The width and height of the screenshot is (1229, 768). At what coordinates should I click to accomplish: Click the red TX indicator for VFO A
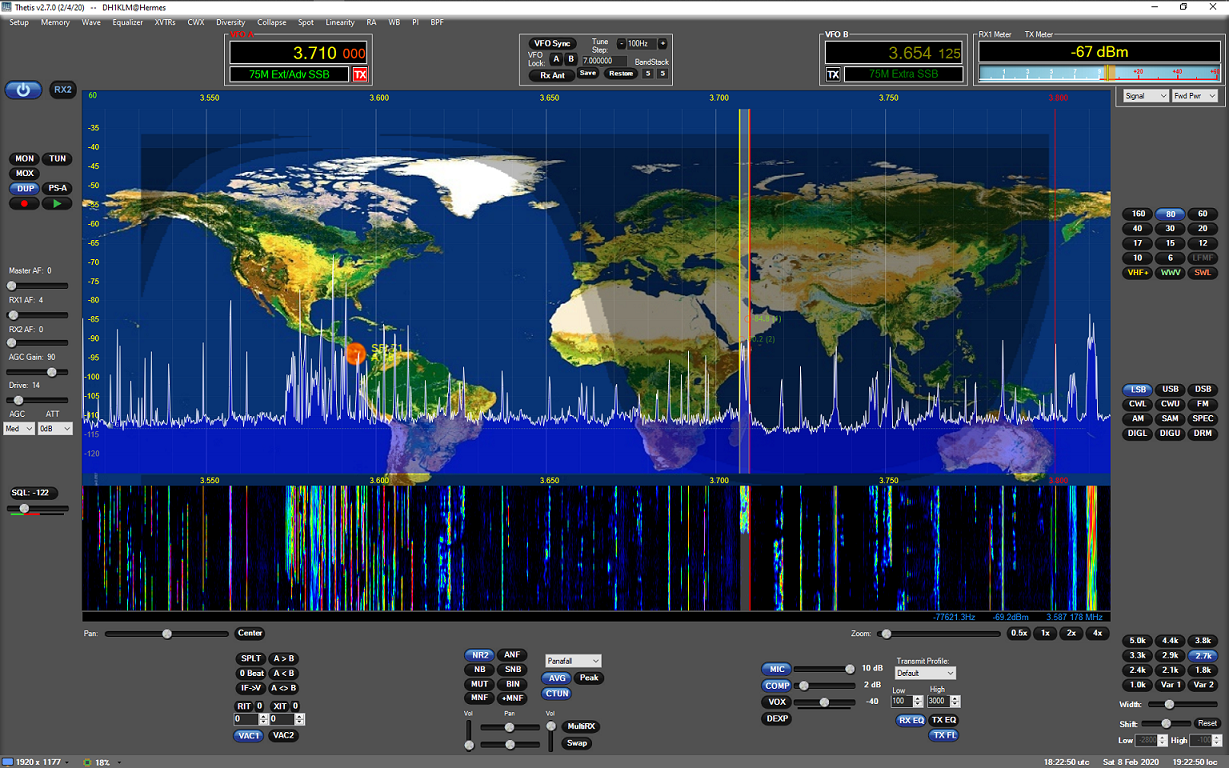pos(360,75)
